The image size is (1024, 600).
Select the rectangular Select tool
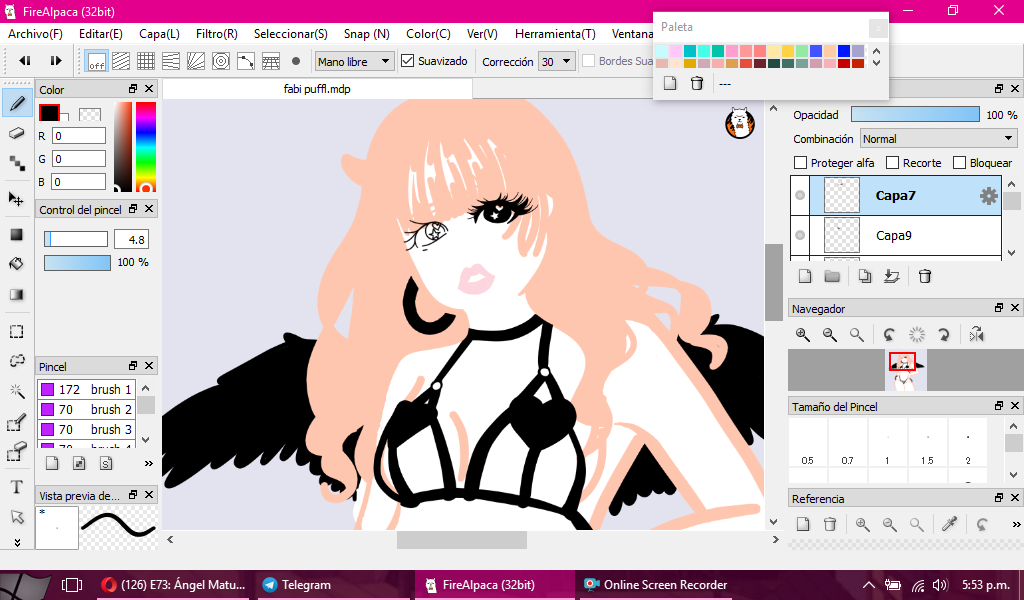[x=17, y=331]
